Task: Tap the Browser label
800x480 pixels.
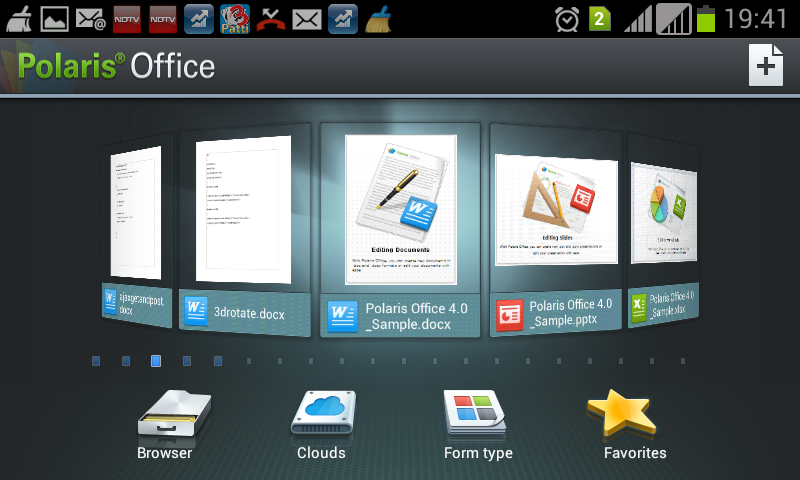Action: pyautogui.click(x=164, y=453)
